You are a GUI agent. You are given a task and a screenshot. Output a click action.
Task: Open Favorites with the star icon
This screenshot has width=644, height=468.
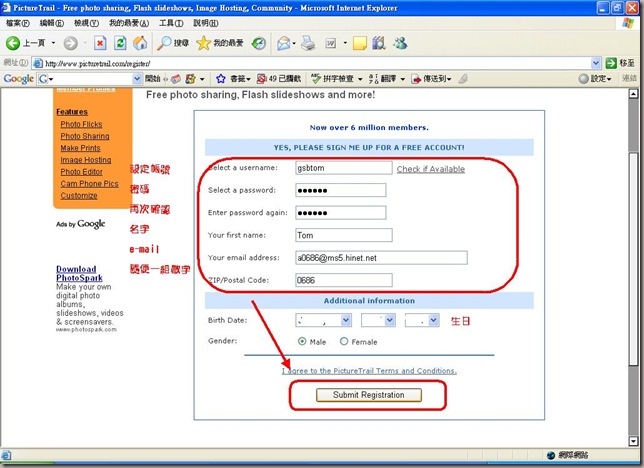[204, 43]
